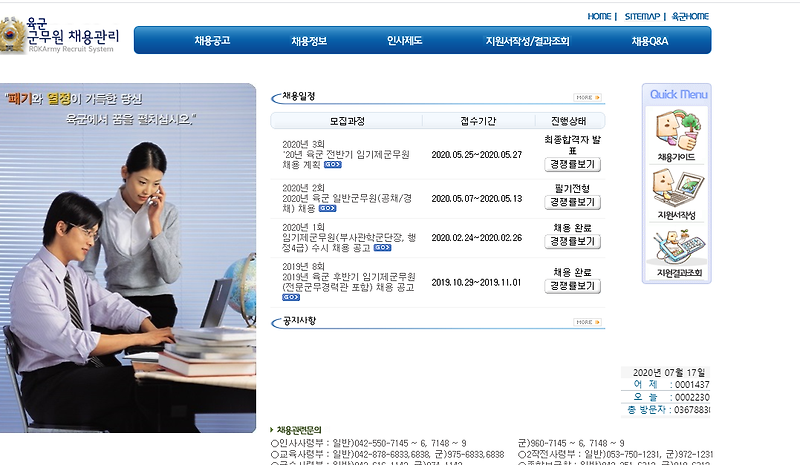This screenshot has width=800, height=465.
Task: Click the 최종합격자 발표 status text
Action: click(x=572, y=145)
